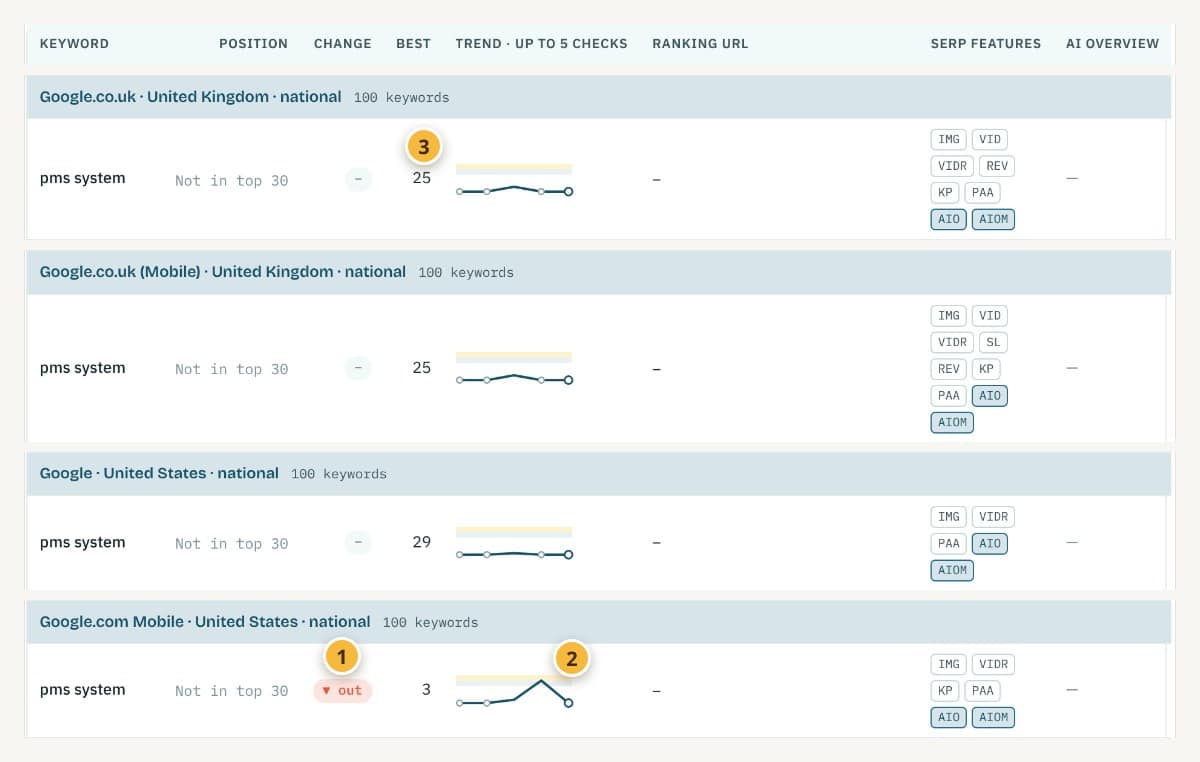Click IMG badge in Google.co.uk (Mobile) row
This screenshot has width=1200, height=762.
pos(948,316)
